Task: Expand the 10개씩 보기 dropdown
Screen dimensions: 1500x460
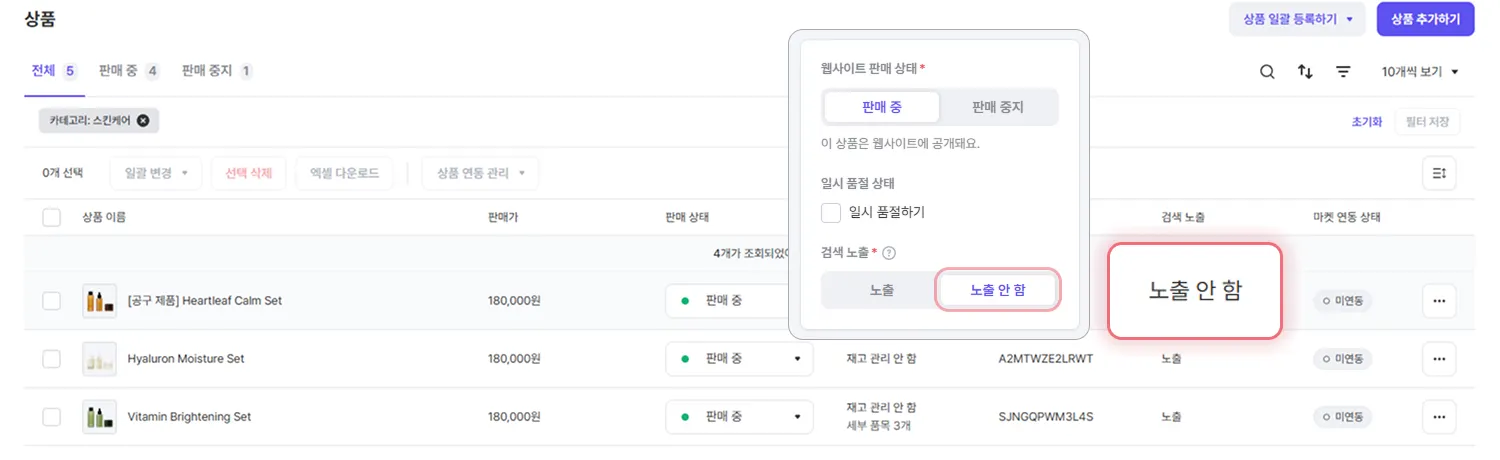Action: (1420, 72)
